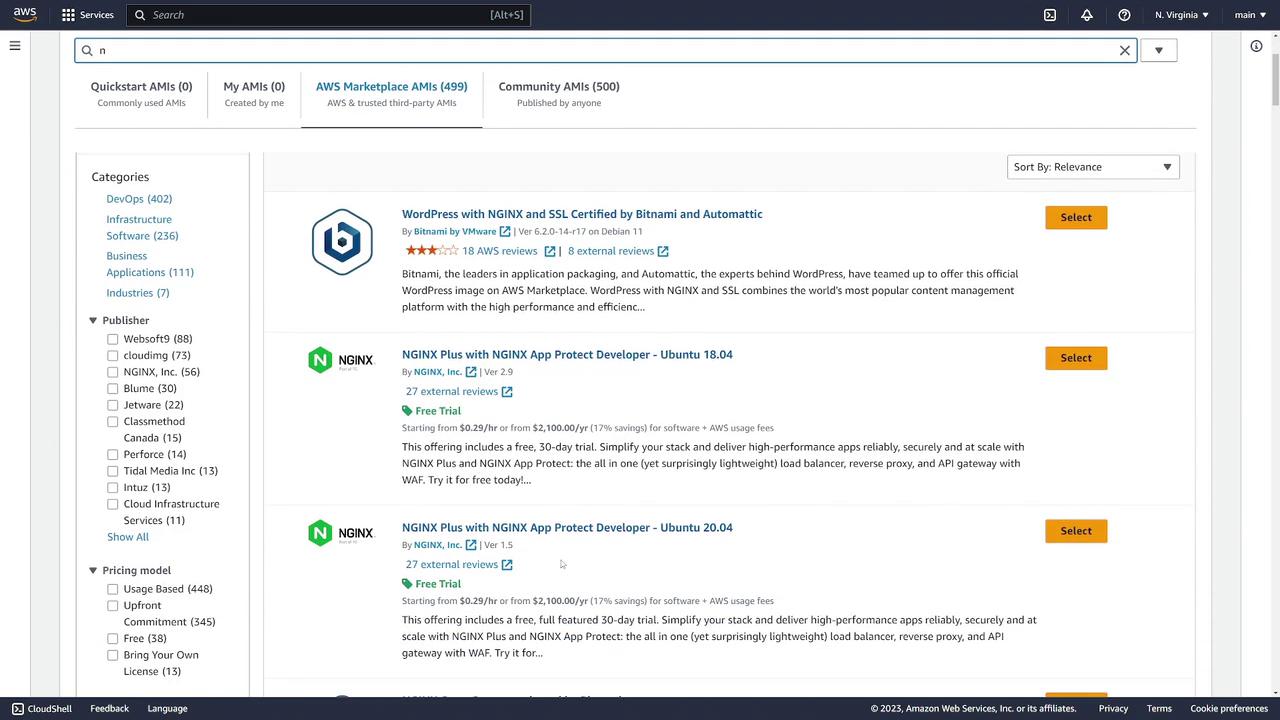Tick the Tidal Media Inc checkbox
The height and width of the screenshot is (720, 1280).
pyautogui.click(x=113, y=471)
